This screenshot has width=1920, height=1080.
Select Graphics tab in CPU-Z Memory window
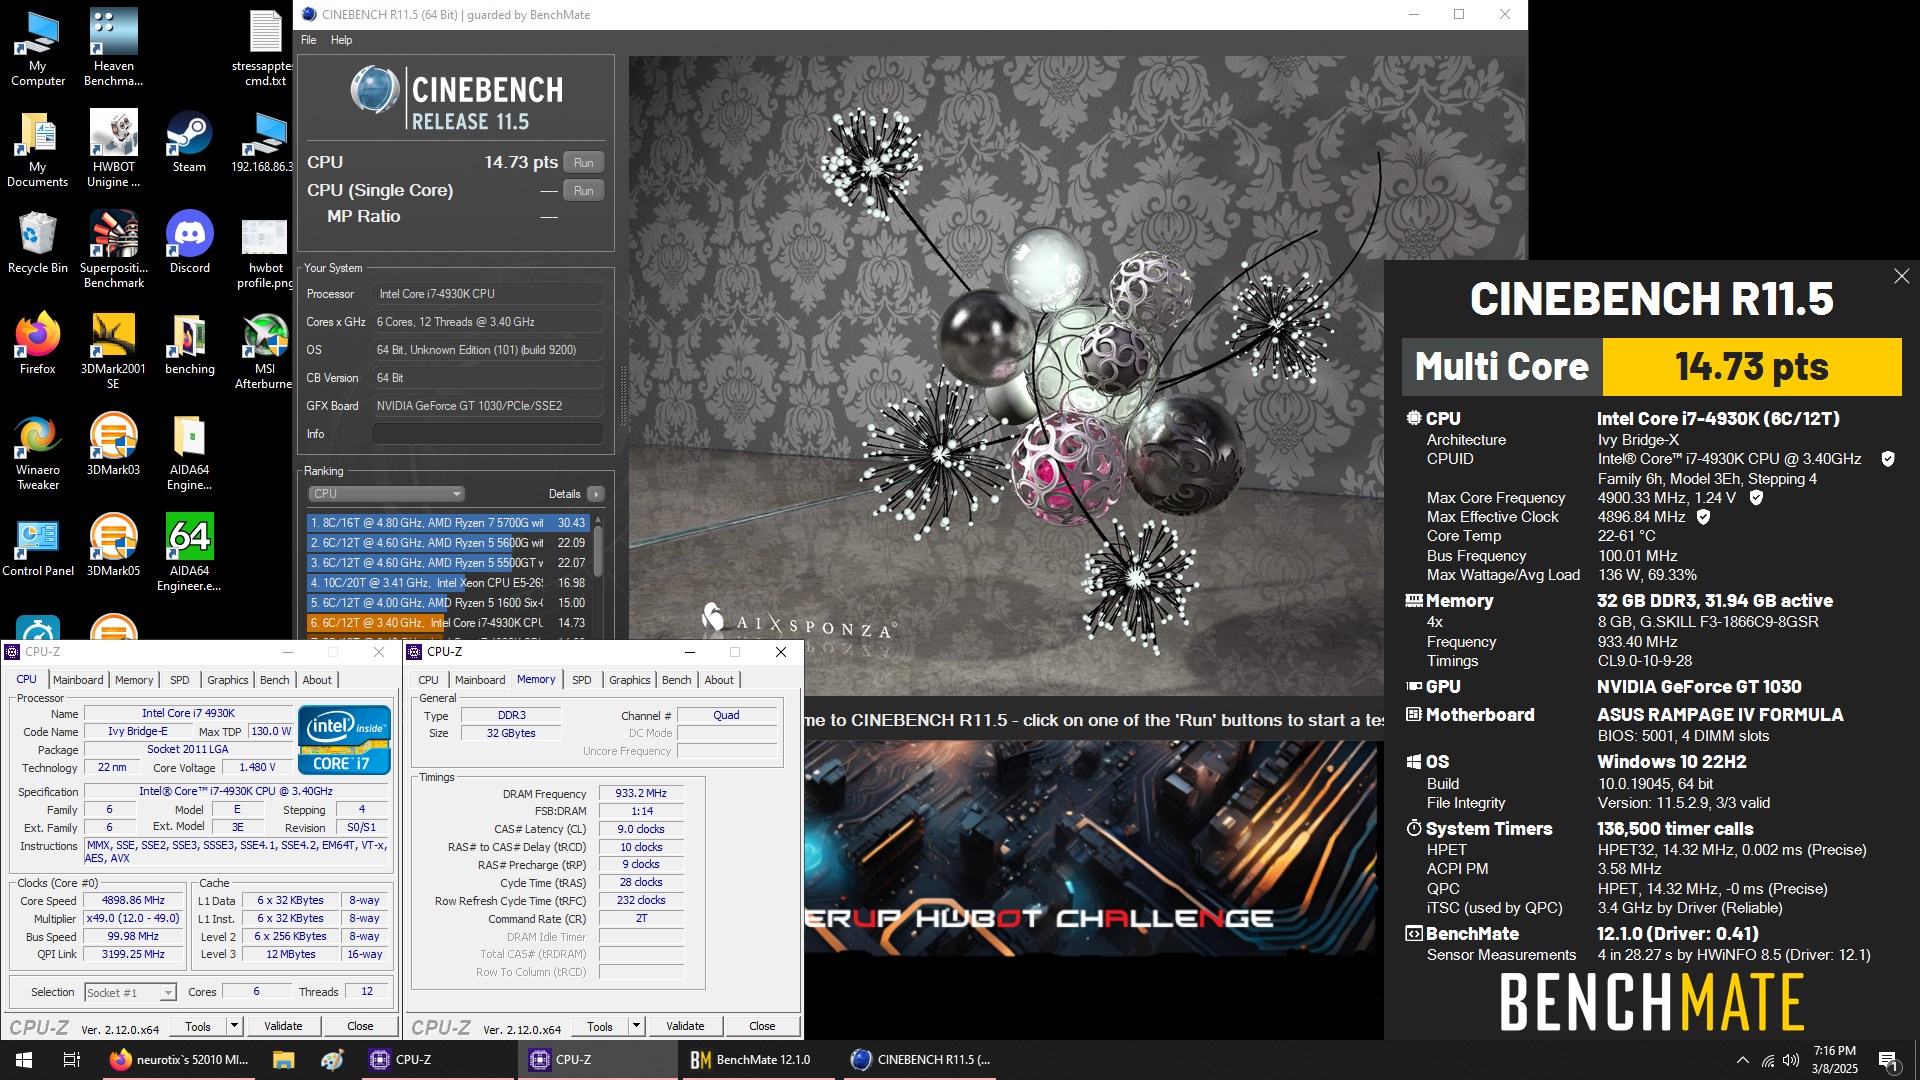pos(630,680)
